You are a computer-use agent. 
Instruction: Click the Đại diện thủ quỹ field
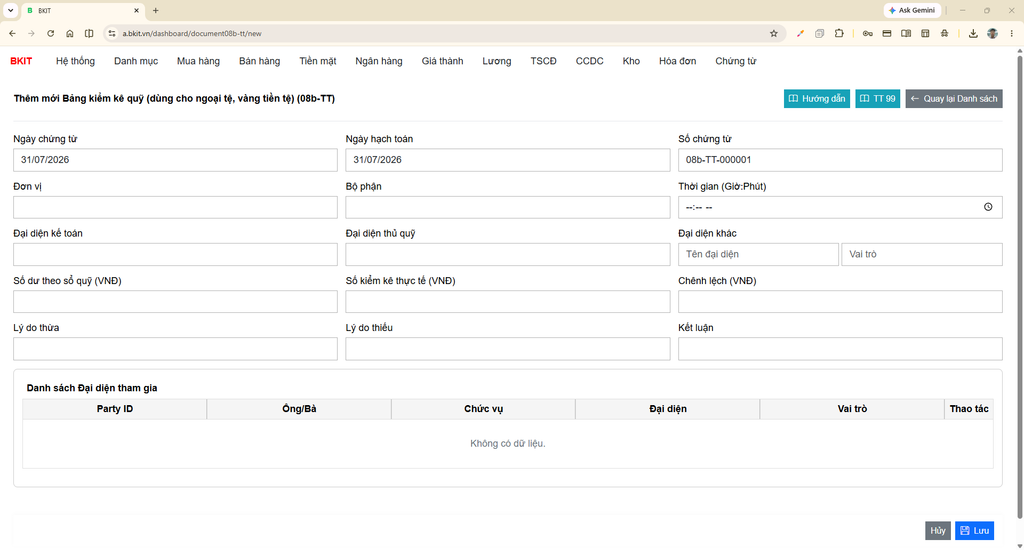[x=507, y=254]
